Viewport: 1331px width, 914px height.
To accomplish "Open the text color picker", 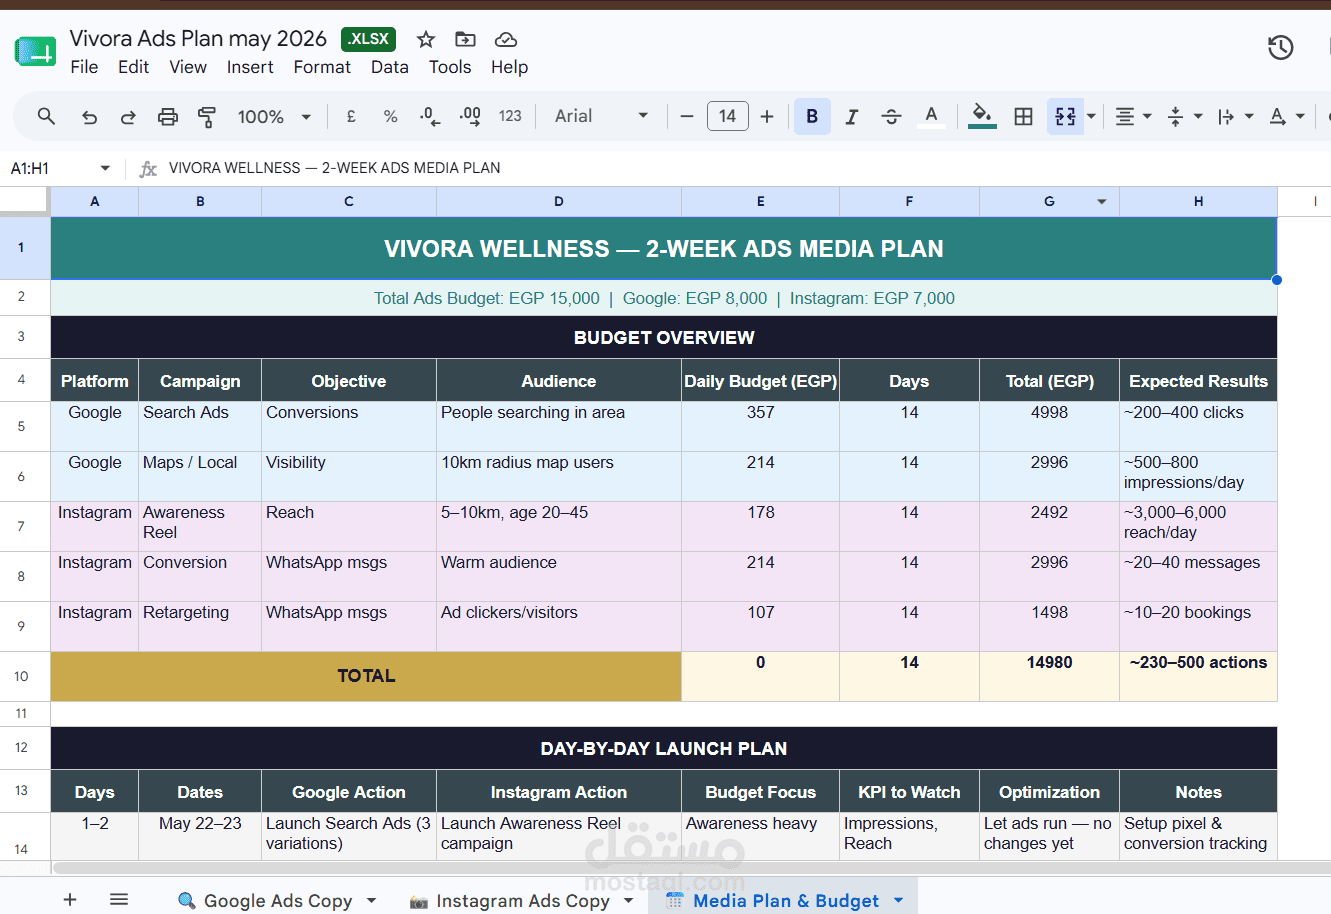I will [x=931, y=116].
